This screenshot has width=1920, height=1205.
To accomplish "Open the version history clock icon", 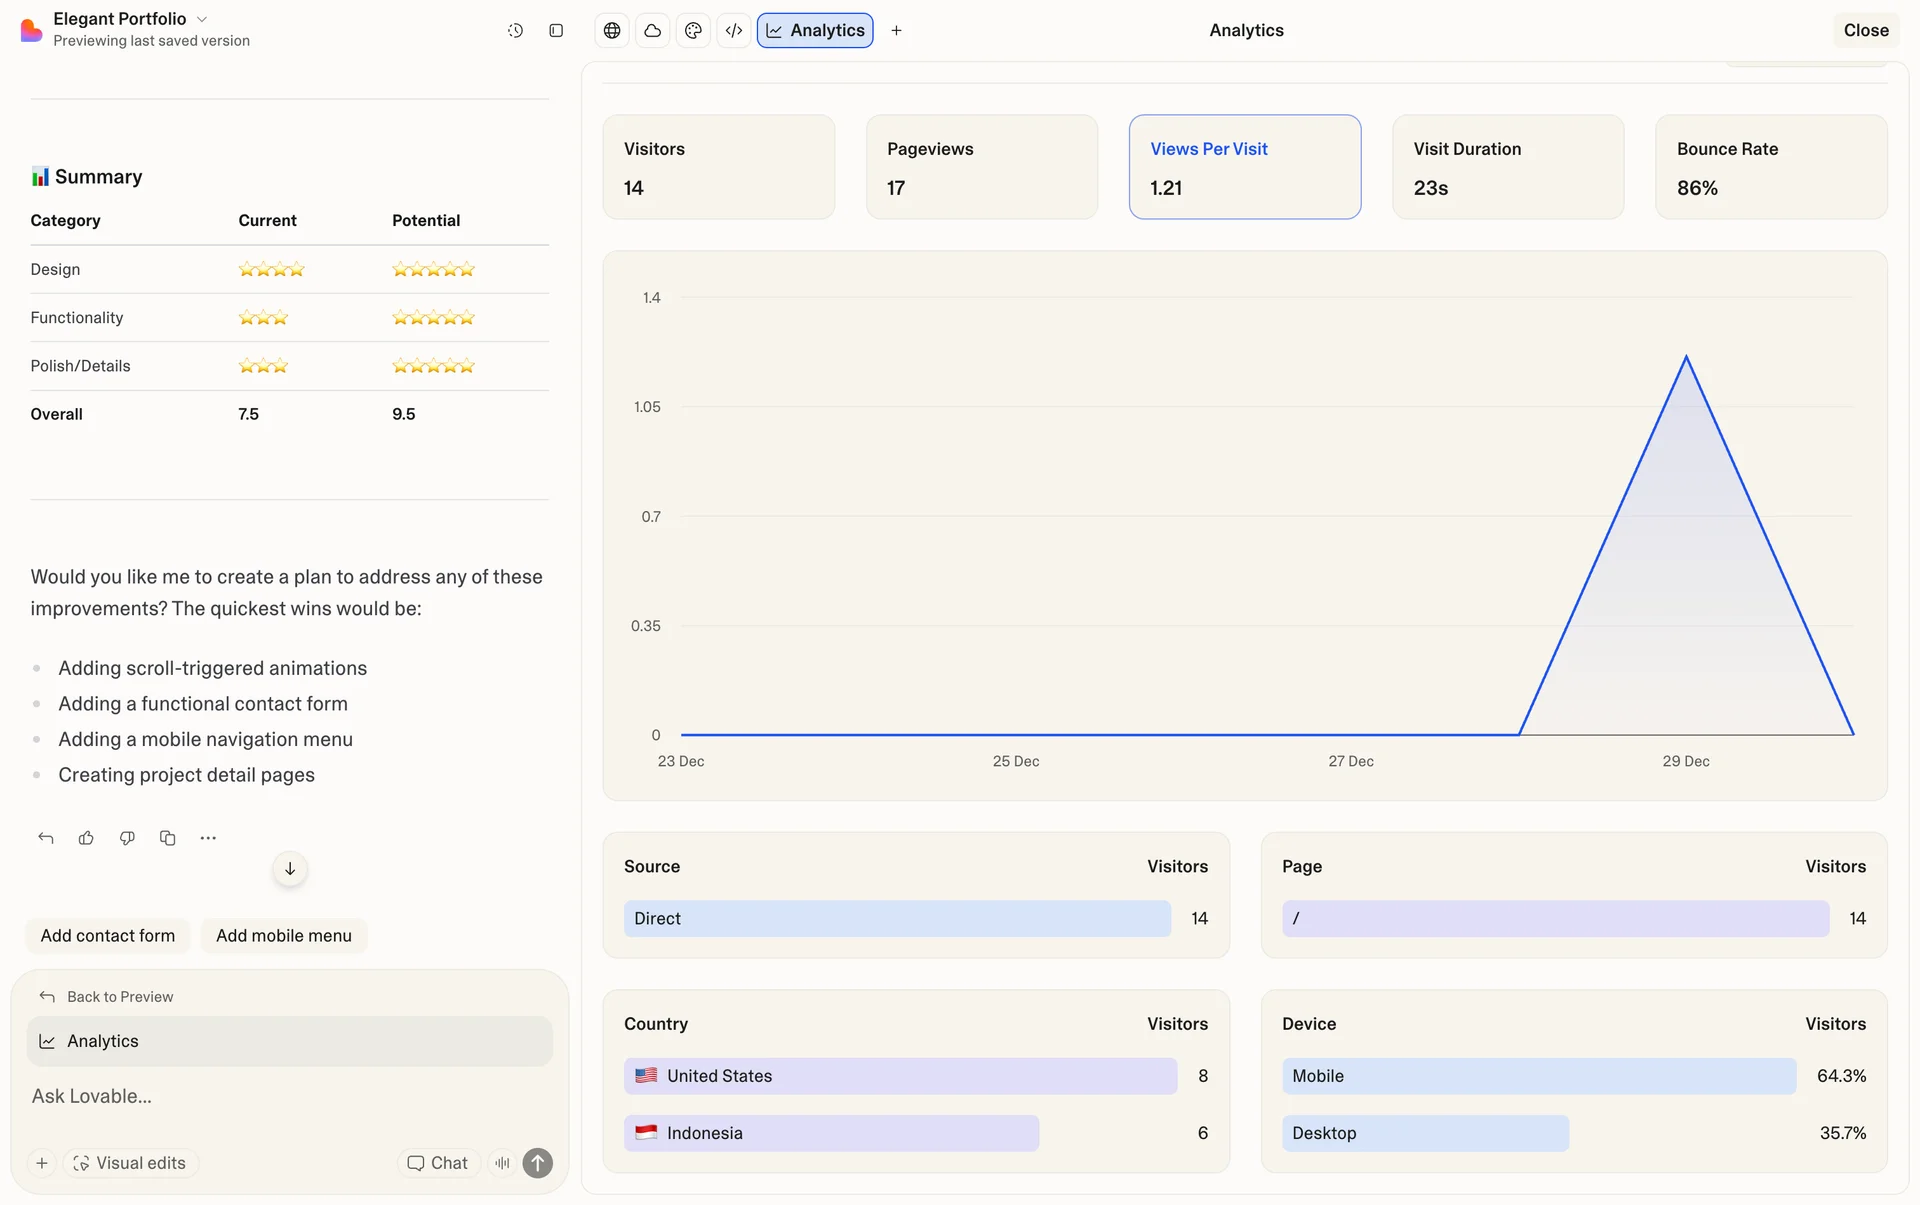I will pos(515,30).
